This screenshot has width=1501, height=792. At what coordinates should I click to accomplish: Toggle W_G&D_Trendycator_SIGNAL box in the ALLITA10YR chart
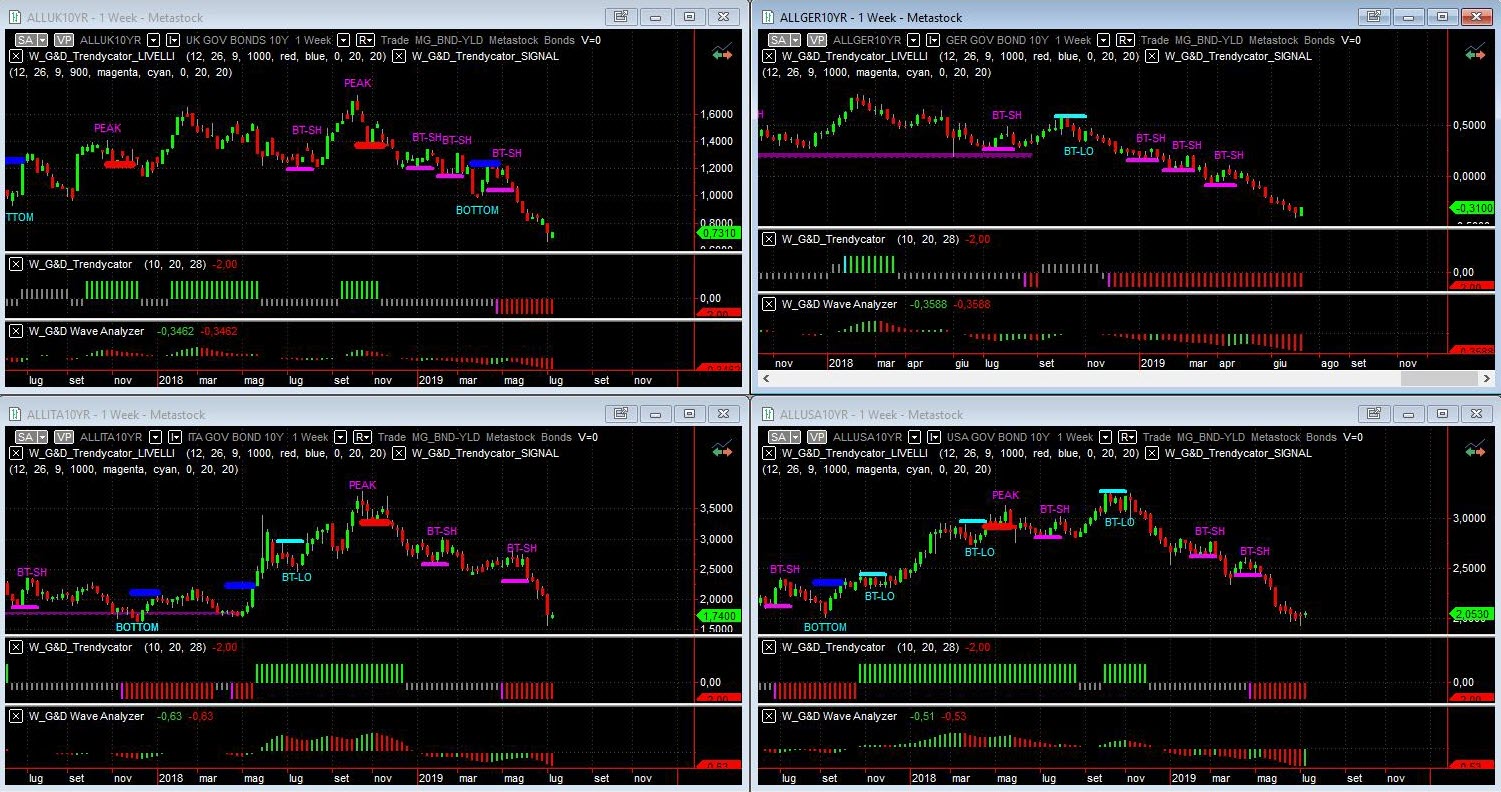[x=399, y=453]
